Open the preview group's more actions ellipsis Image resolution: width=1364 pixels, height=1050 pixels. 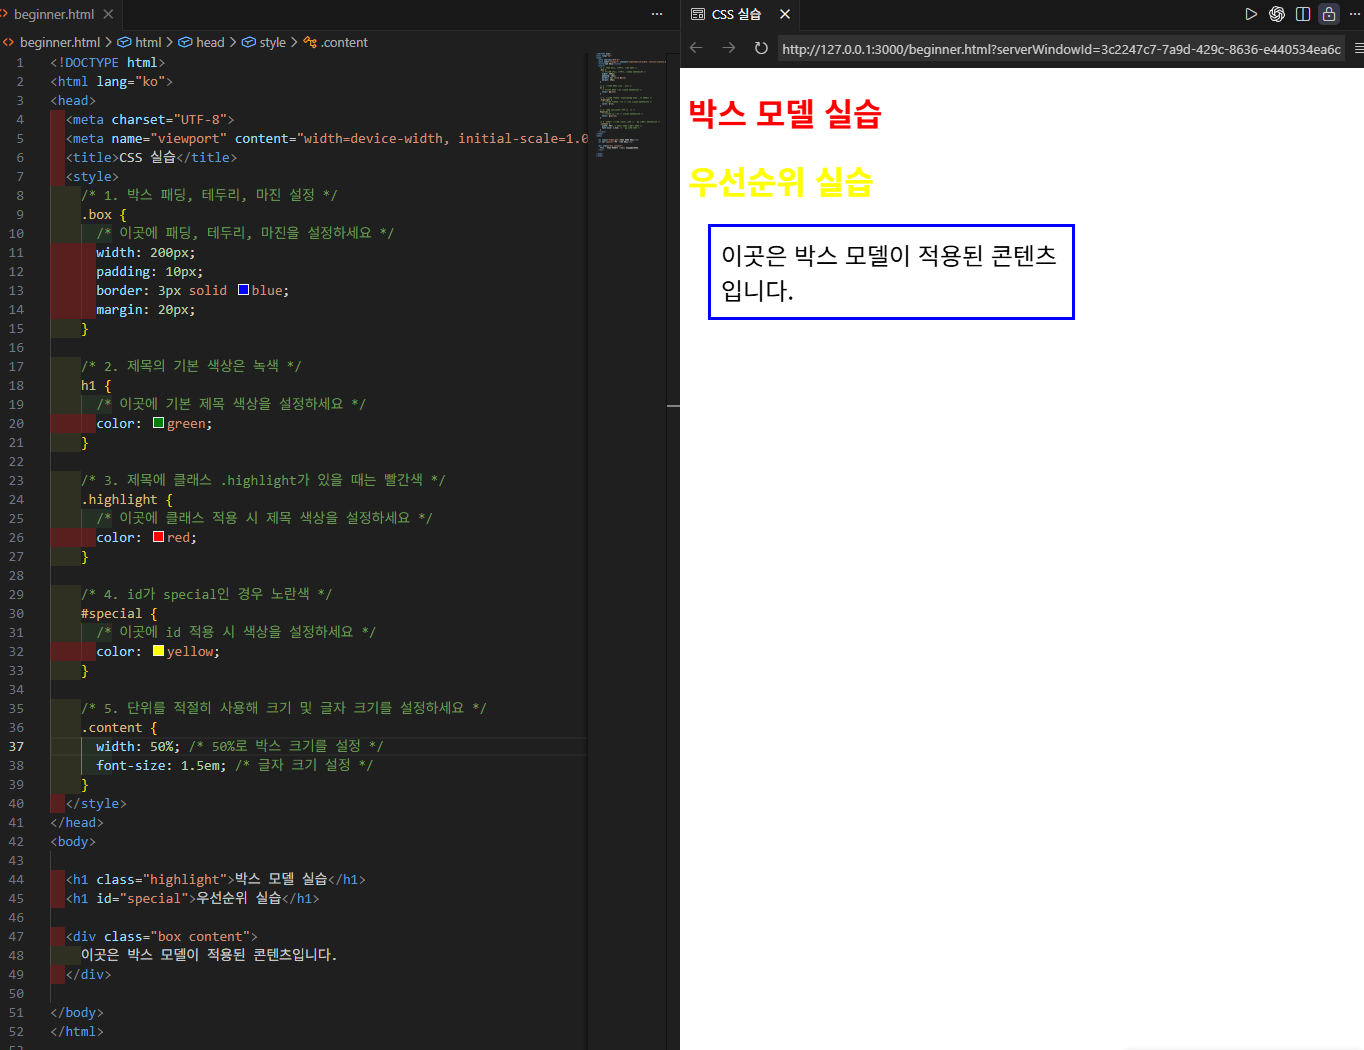(x=1355, y=14)
